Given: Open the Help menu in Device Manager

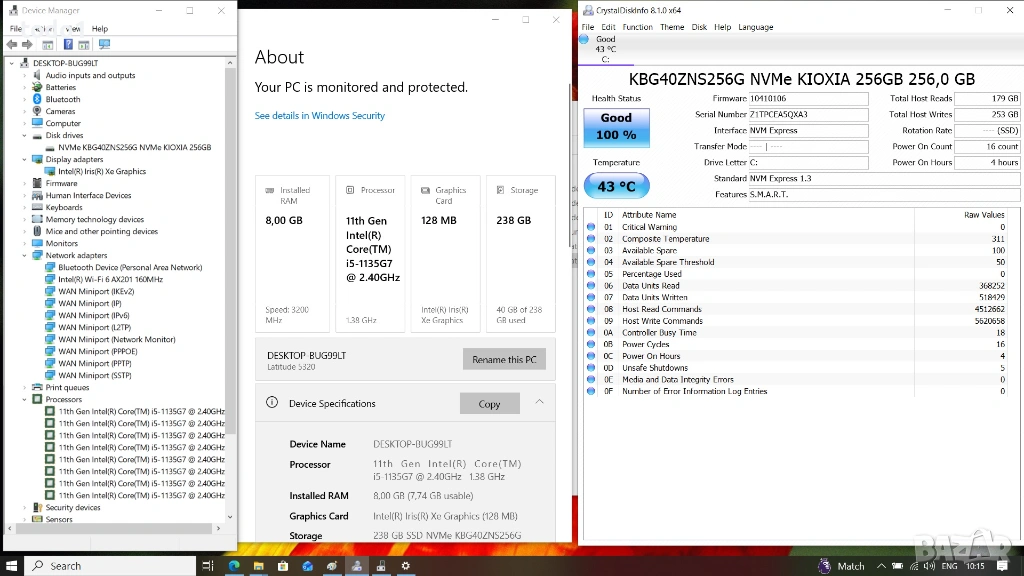Looking at the screenshot, I should 100,29.
